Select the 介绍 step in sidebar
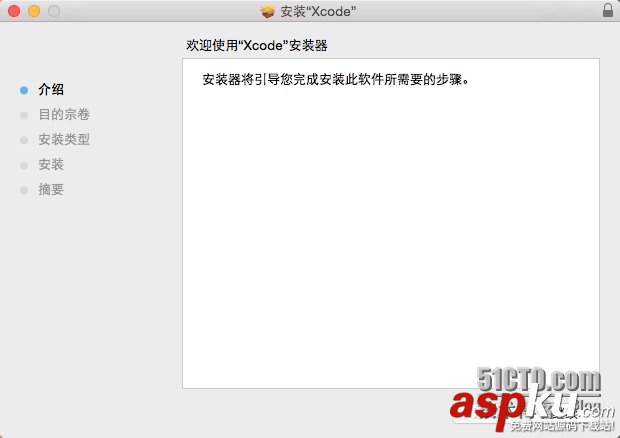 coord(51,89)
